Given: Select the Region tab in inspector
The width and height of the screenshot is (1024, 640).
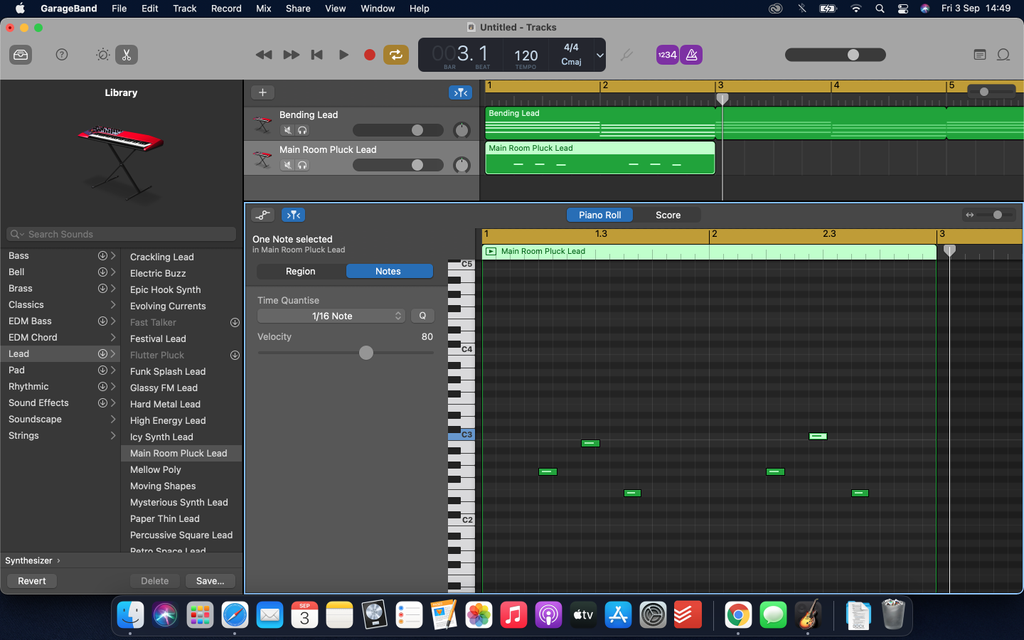Looking at the screenshot, I should click(300, 271).
